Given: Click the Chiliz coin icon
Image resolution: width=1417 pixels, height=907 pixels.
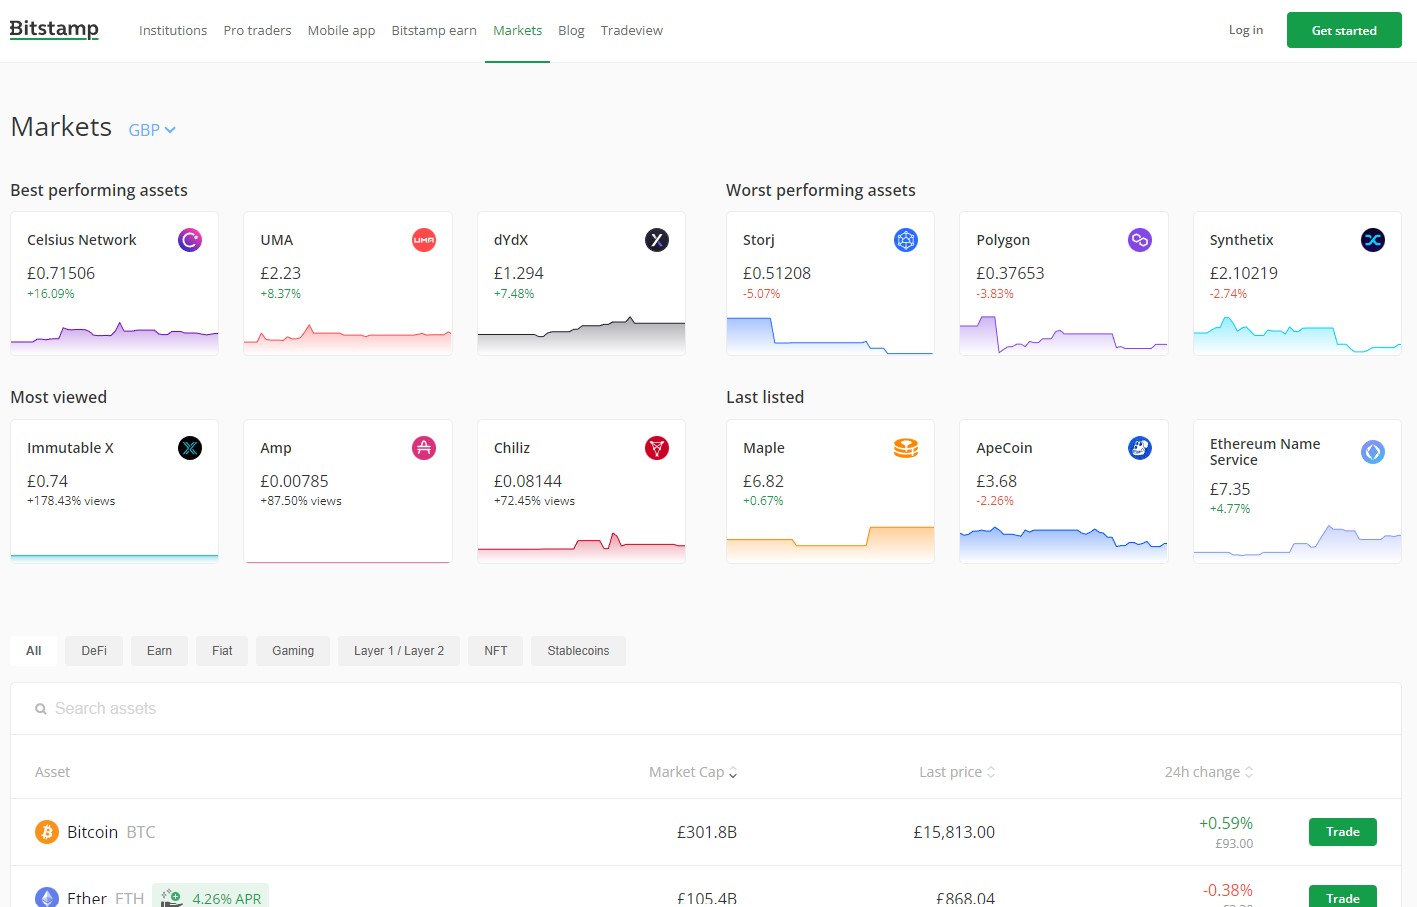Looking at the screenshot, I should 657,448.
